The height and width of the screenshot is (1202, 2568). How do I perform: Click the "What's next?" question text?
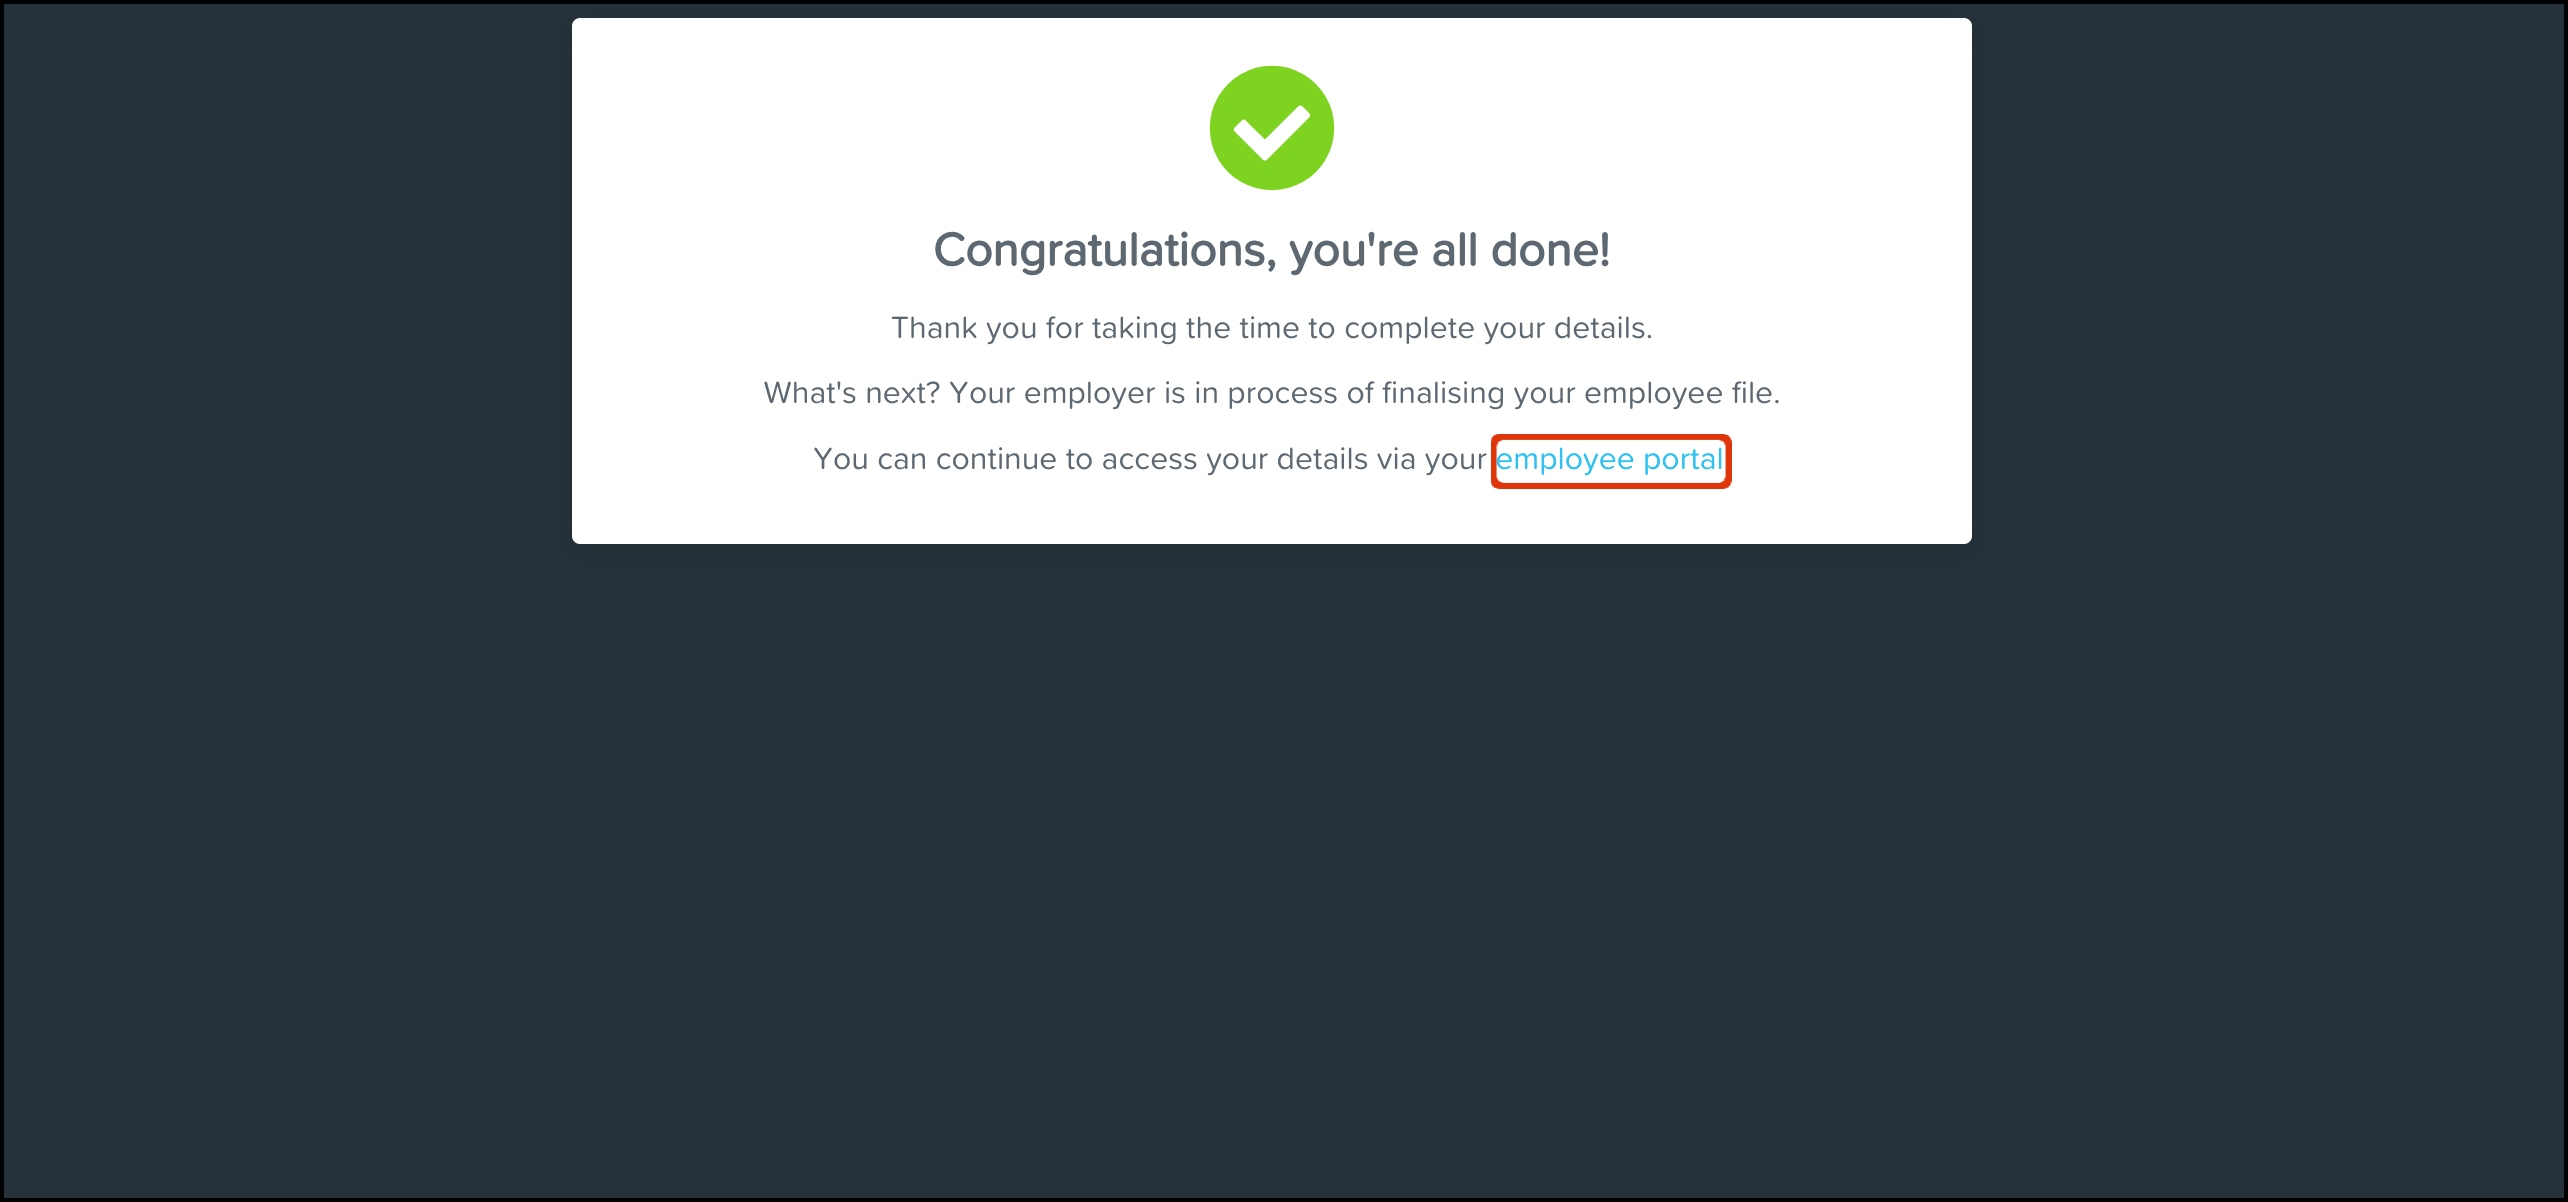852,393
